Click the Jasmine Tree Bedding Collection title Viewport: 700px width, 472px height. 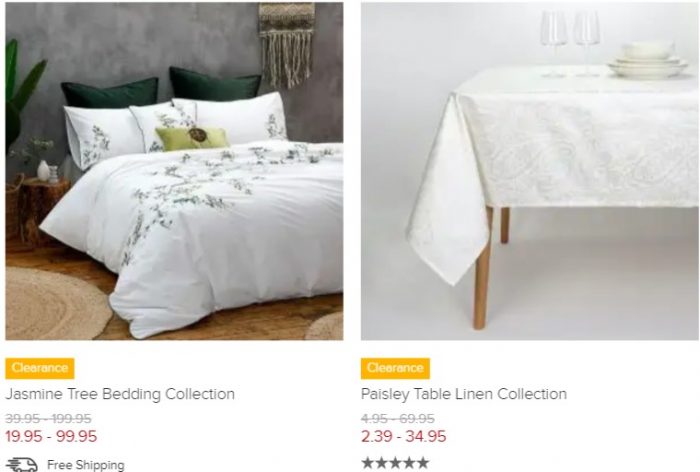click(x=120, y=394)
